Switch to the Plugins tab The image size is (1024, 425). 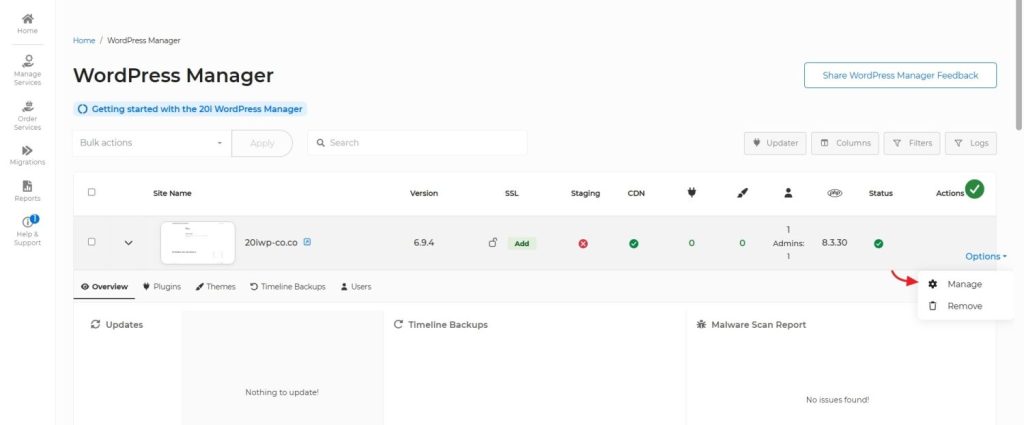162,287
